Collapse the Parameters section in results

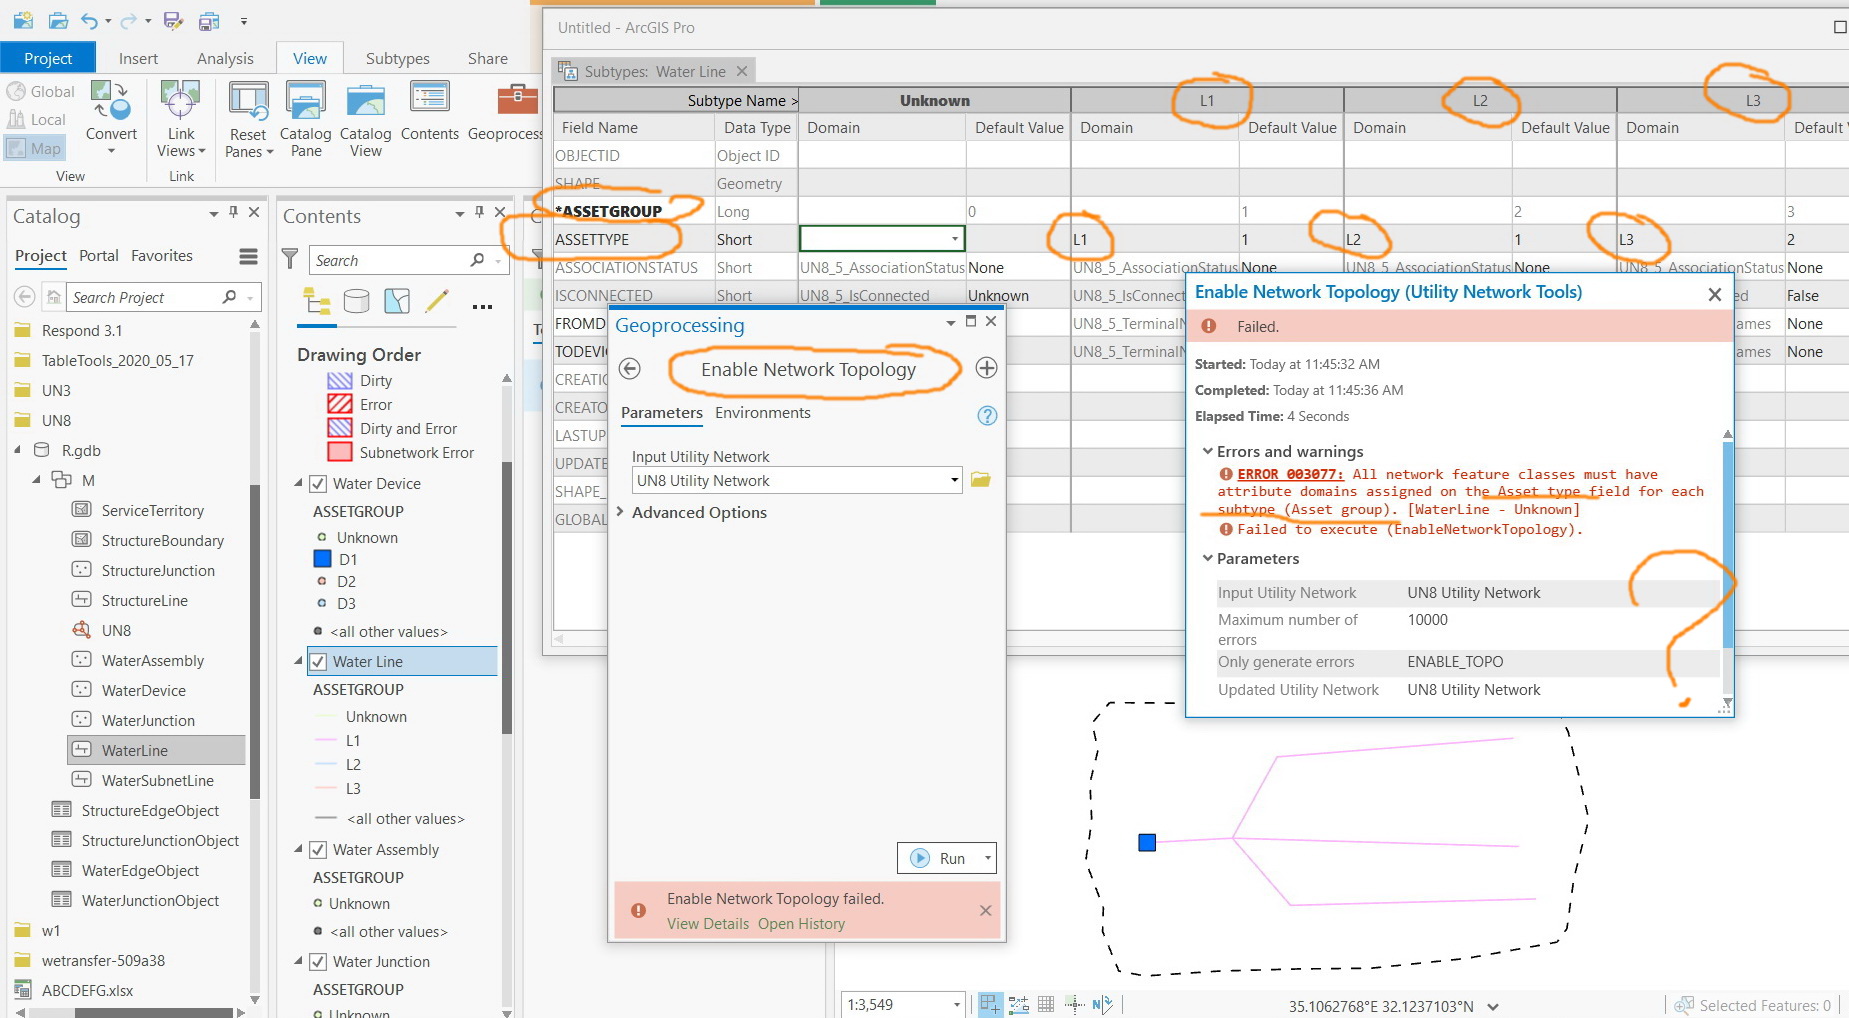click(x=1208, y=559)
